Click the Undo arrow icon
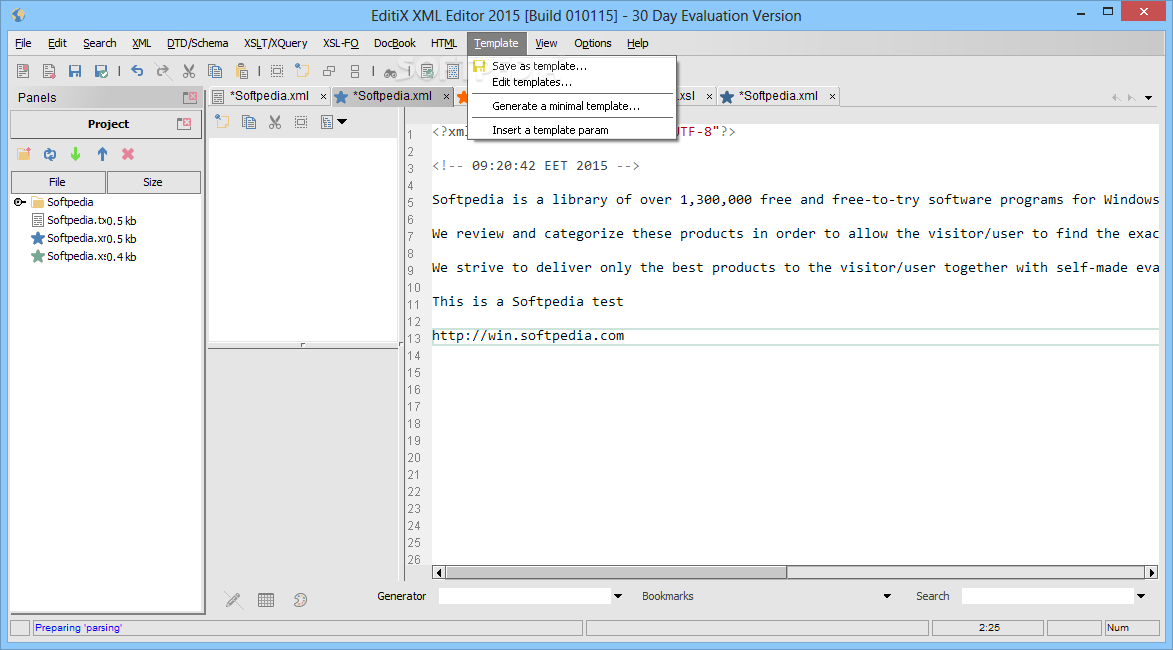 coord(137,70)
